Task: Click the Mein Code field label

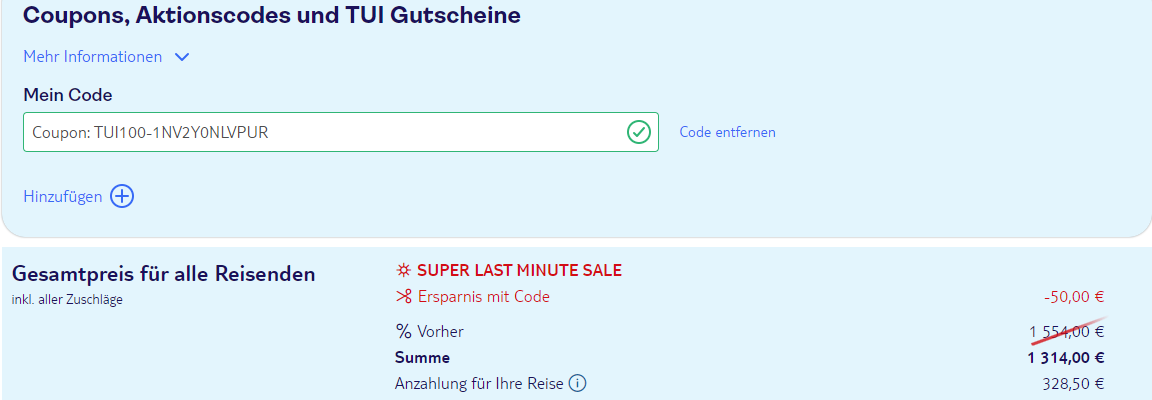Action: coord(68,95)
